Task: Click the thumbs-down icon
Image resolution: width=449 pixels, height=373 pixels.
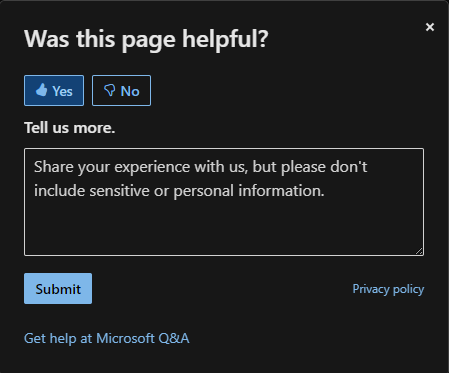Action: [110, 90]
